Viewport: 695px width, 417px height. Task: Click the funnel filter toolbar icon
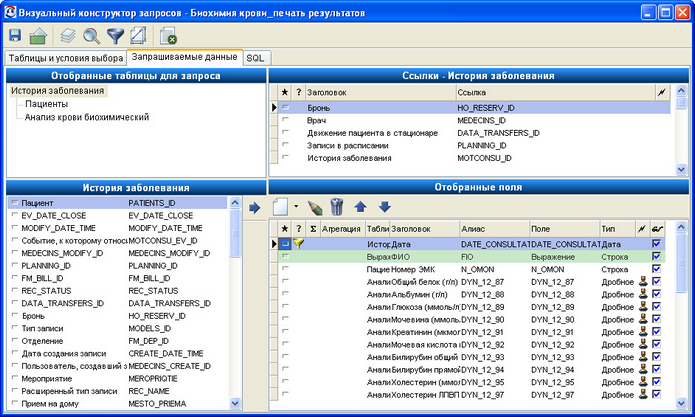115,35
